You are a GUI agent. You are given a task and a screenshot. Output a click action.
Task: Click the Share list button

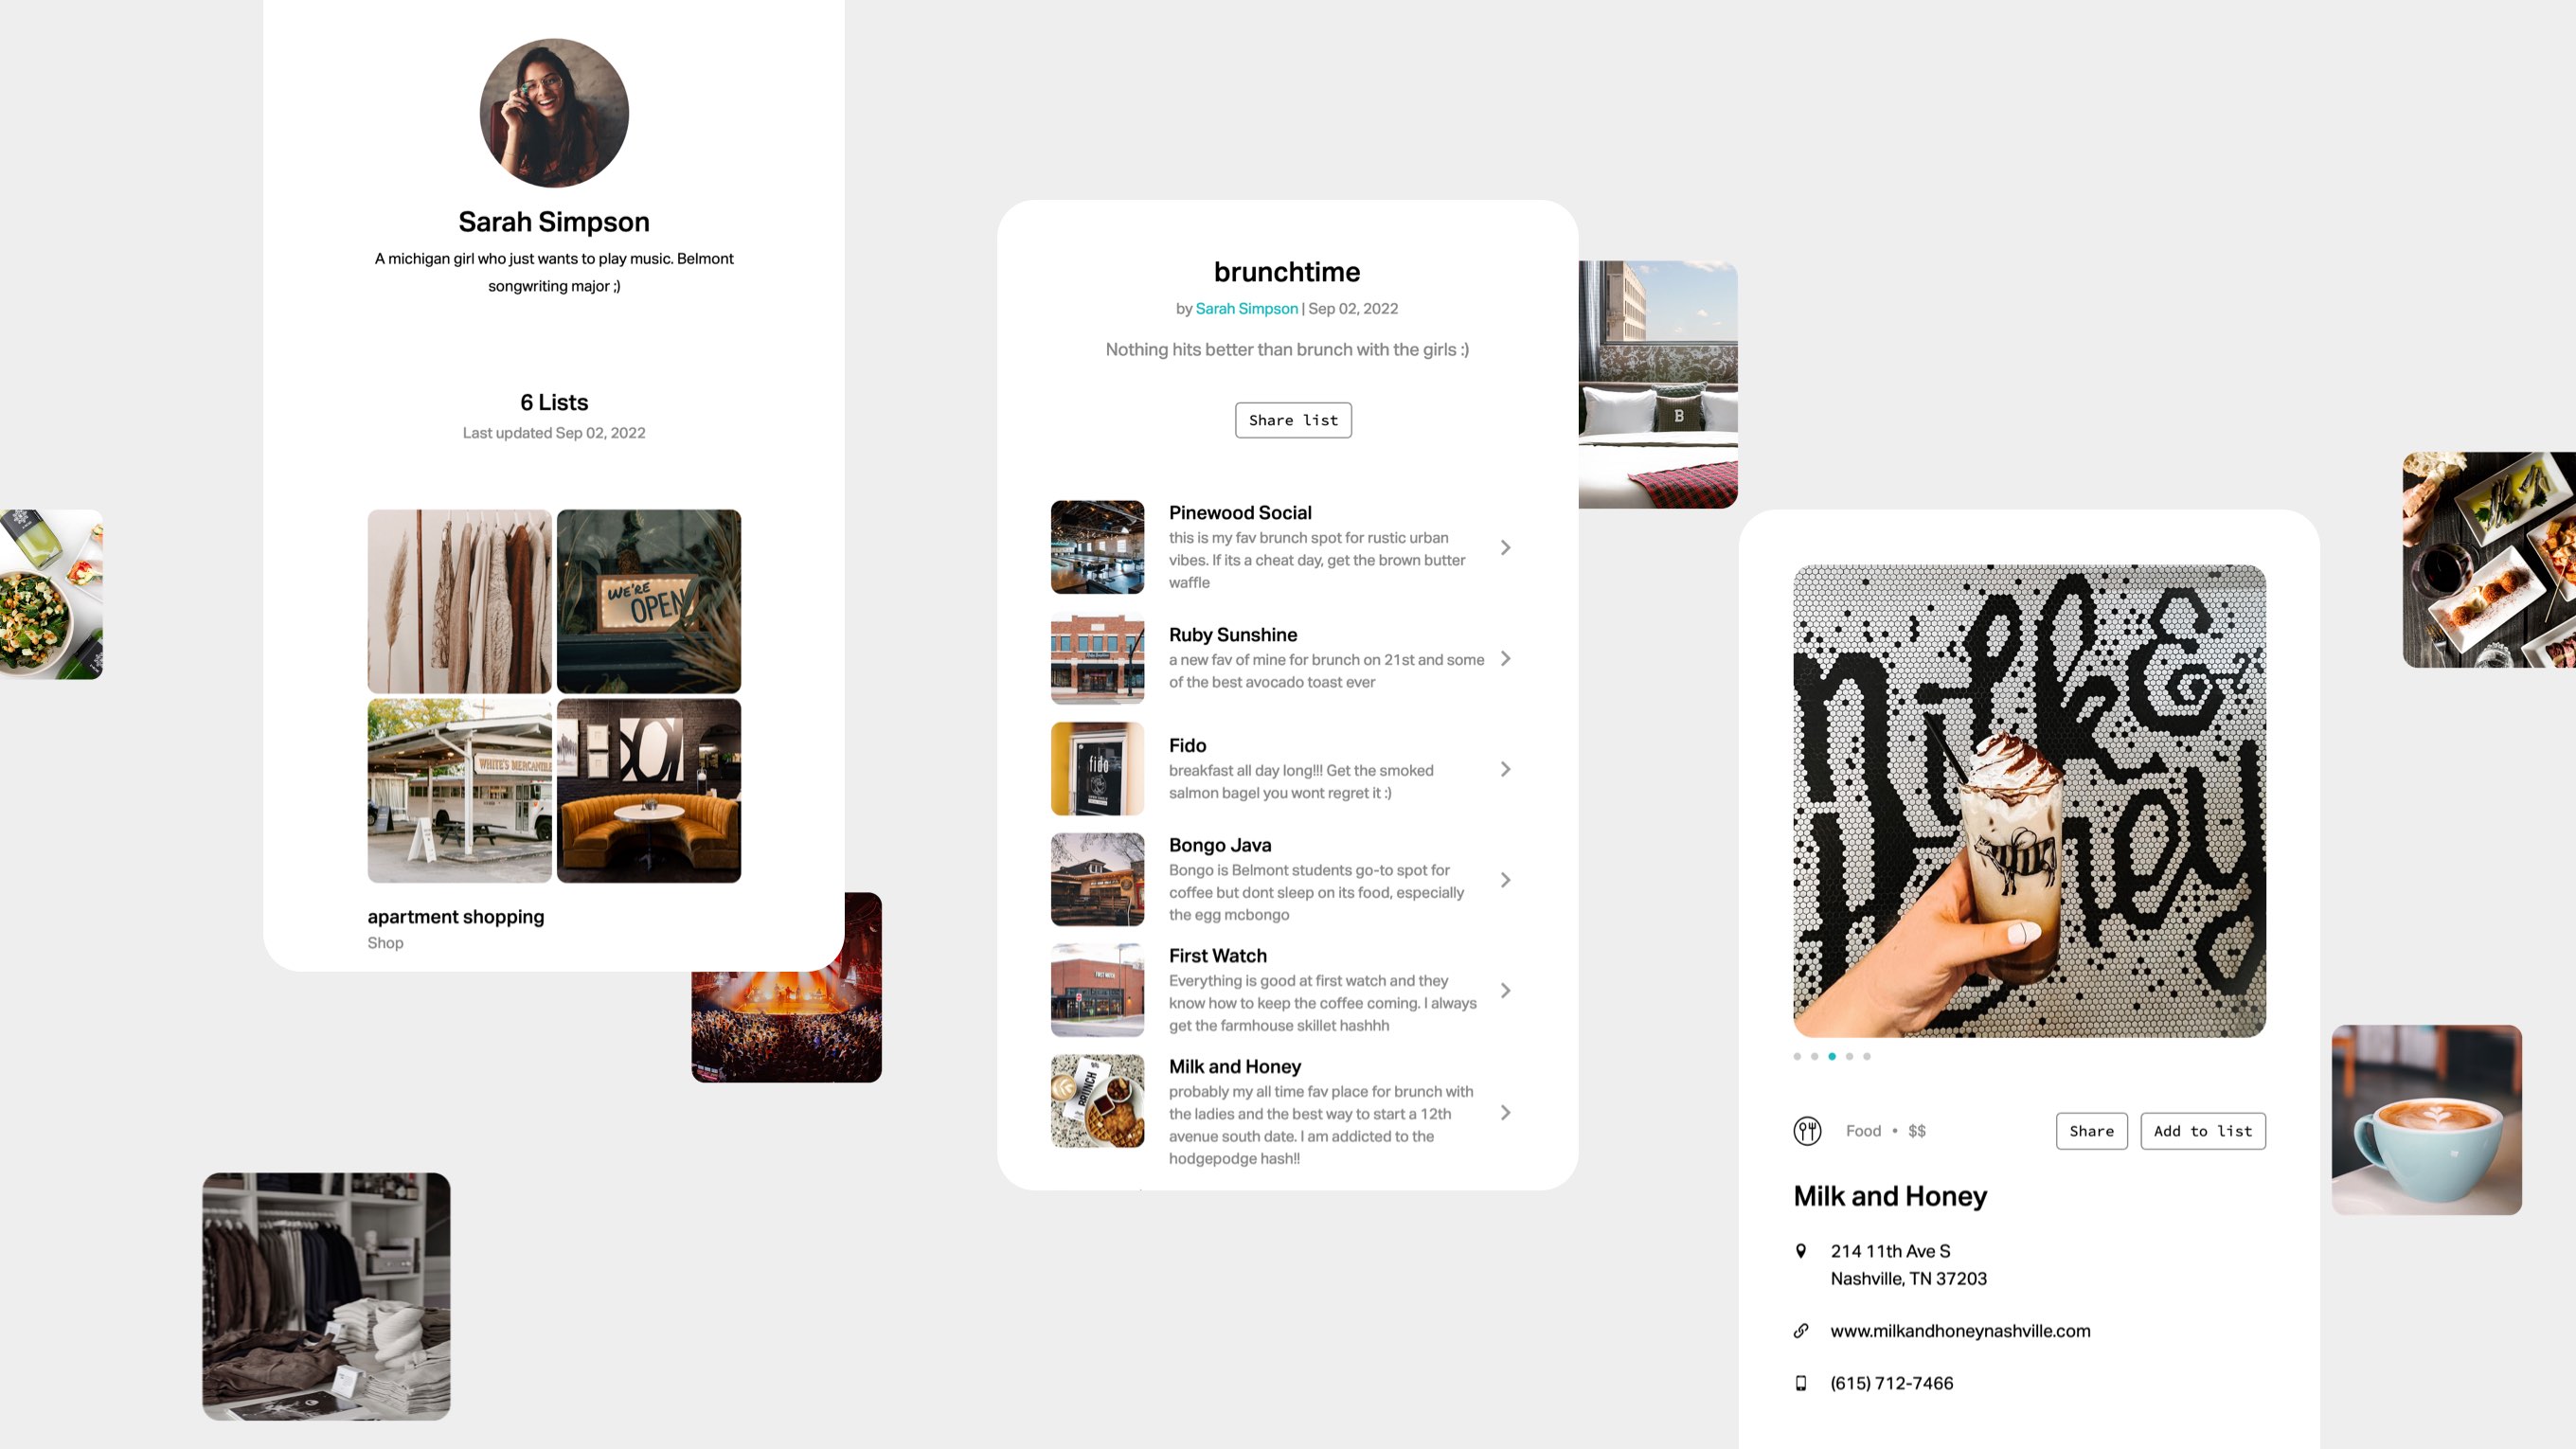coord(1294,420)
